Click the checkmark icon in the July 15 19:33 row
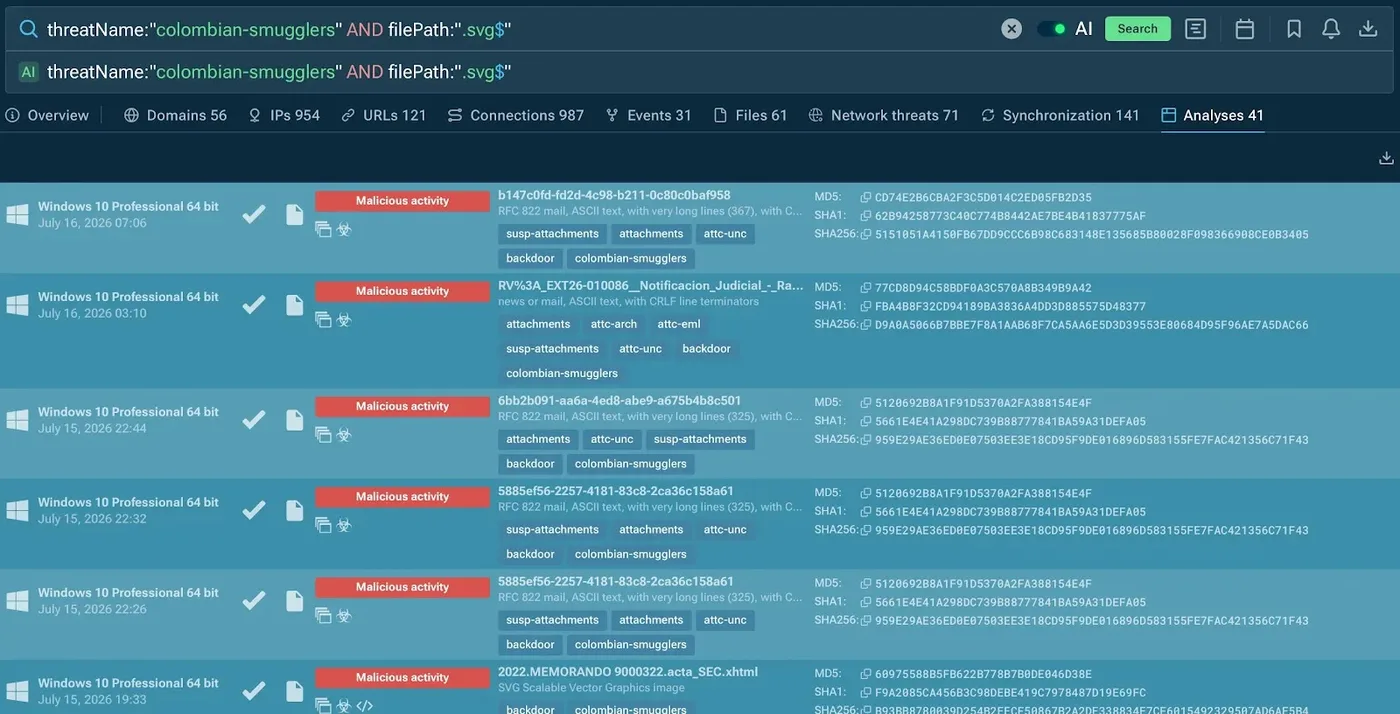Image resolution: width=1400 pixels, height=714 pixels. coord(254,690)
